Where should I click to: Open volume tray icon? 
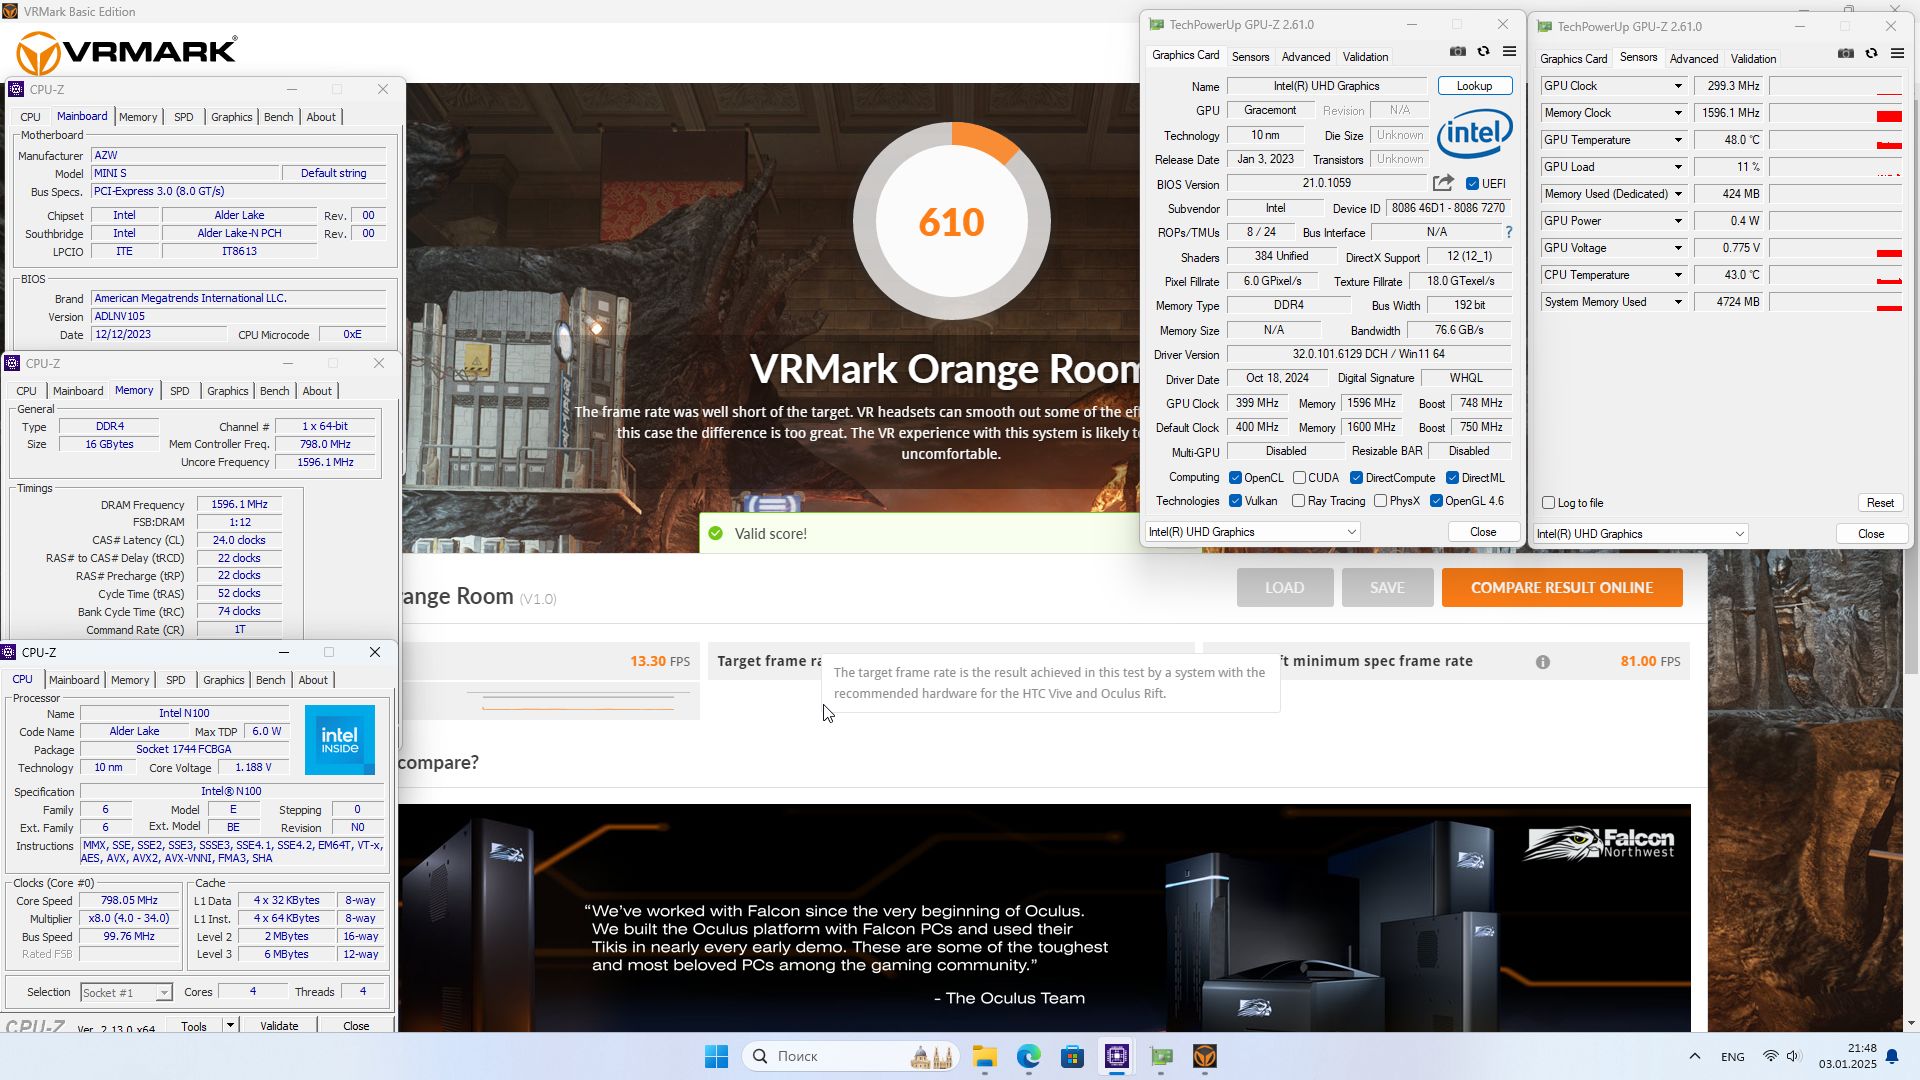pyautogui.click(x=1793, y=1056)
